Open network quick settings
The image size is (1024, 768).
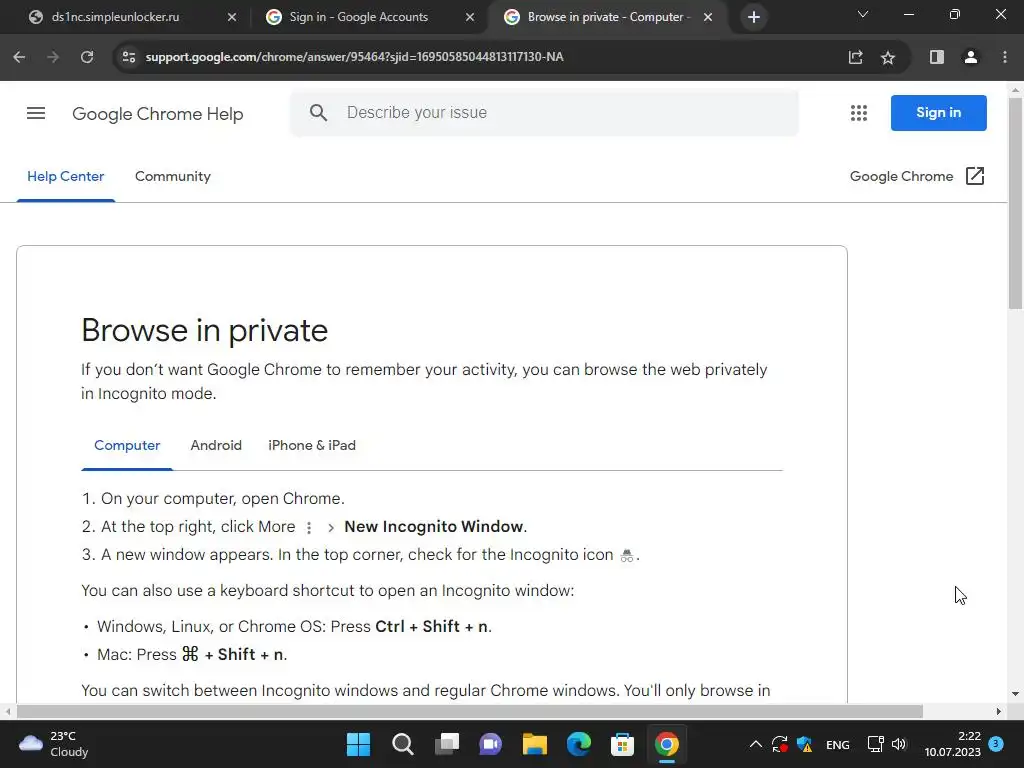pyautogui.click(x=875, y=744)
